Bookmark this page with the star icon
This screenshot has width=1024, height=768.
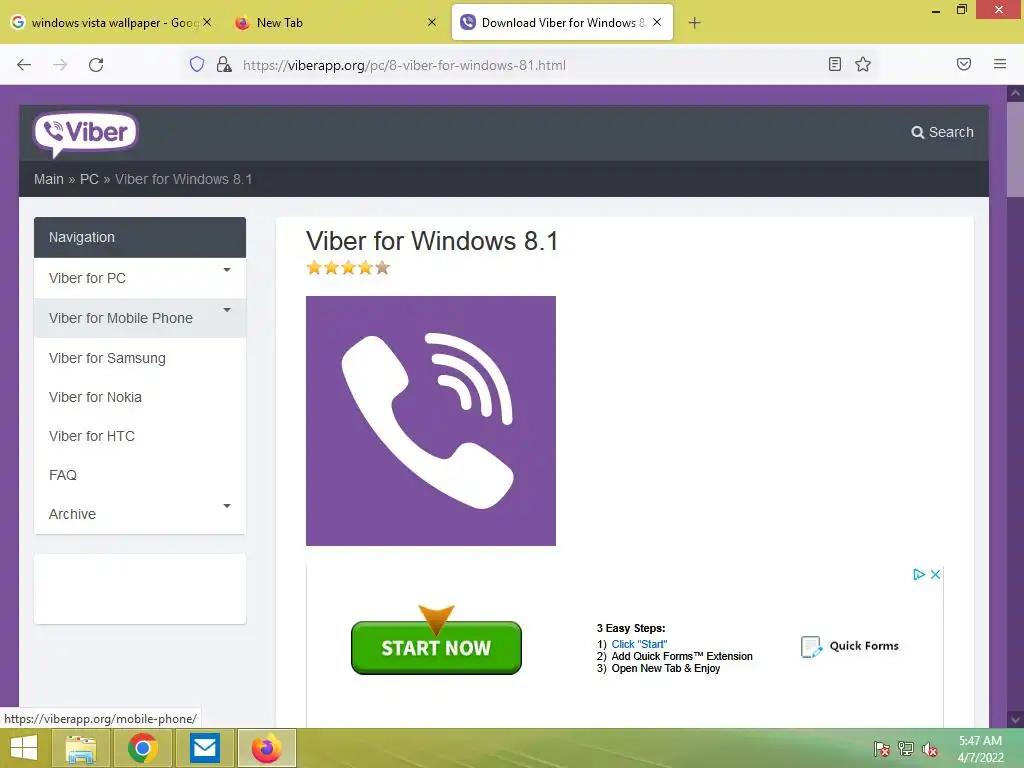coord(863,64)
